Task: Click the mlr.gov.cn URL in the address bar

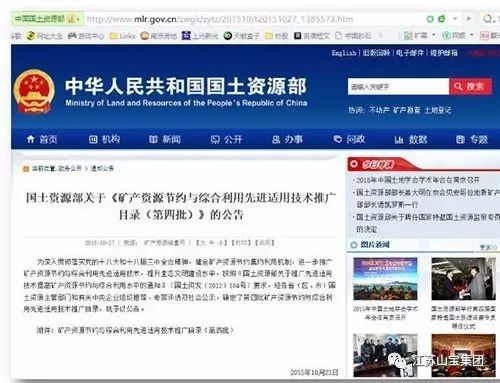Action: click(x=220, y=19)
